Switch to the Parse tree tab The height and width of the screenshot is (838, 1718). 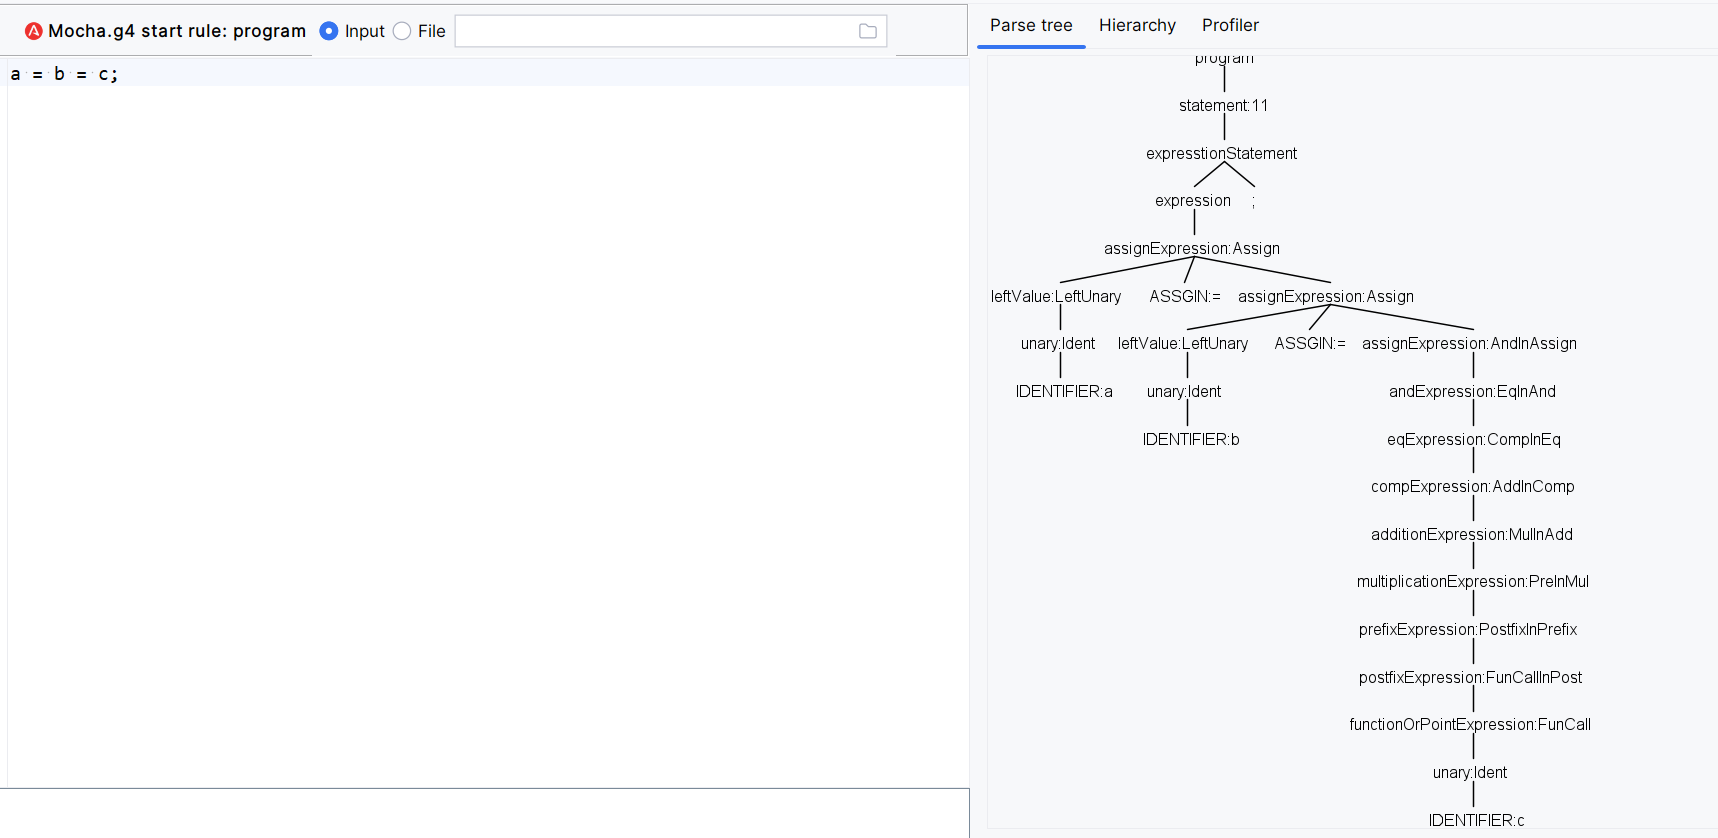tap(1031, 25)
